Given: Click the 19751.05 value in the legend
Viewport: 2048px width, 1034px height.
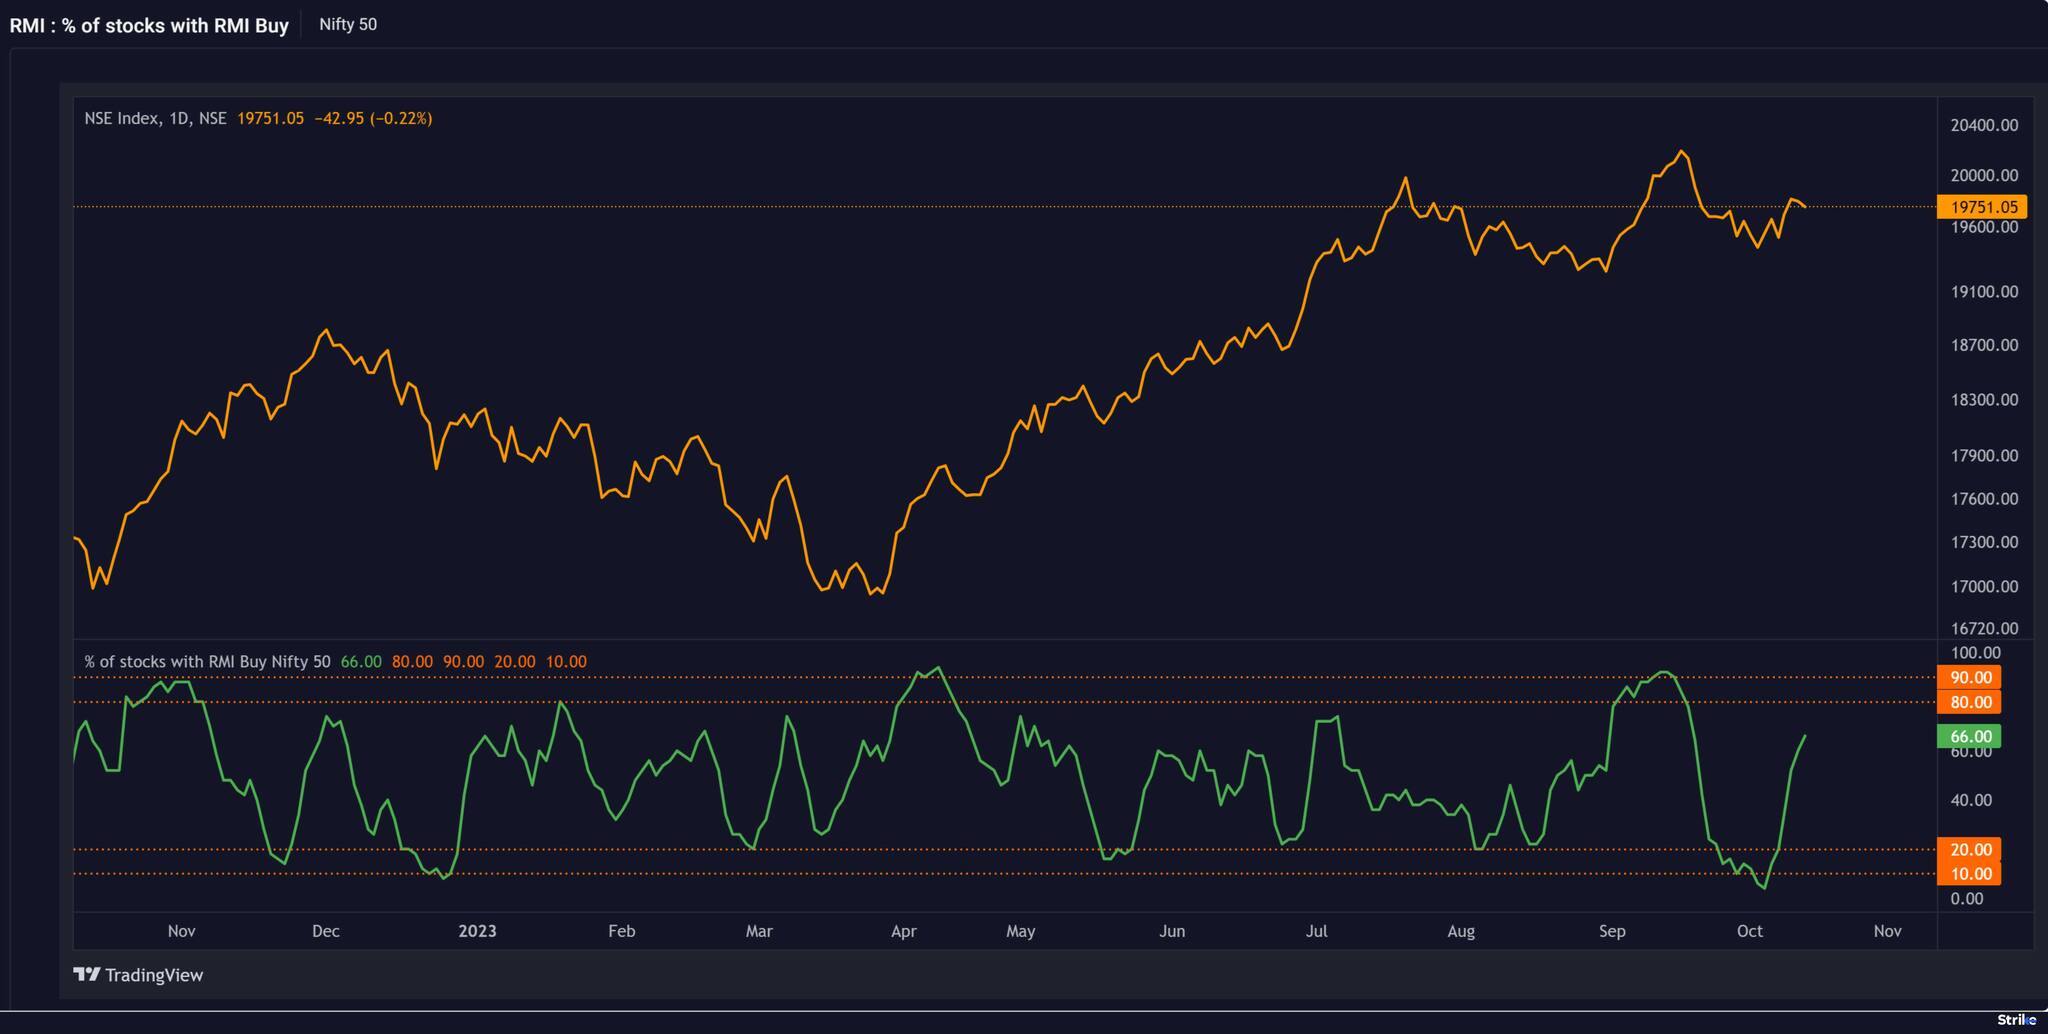Looking at the screenshot, I should tap(270, 118).
